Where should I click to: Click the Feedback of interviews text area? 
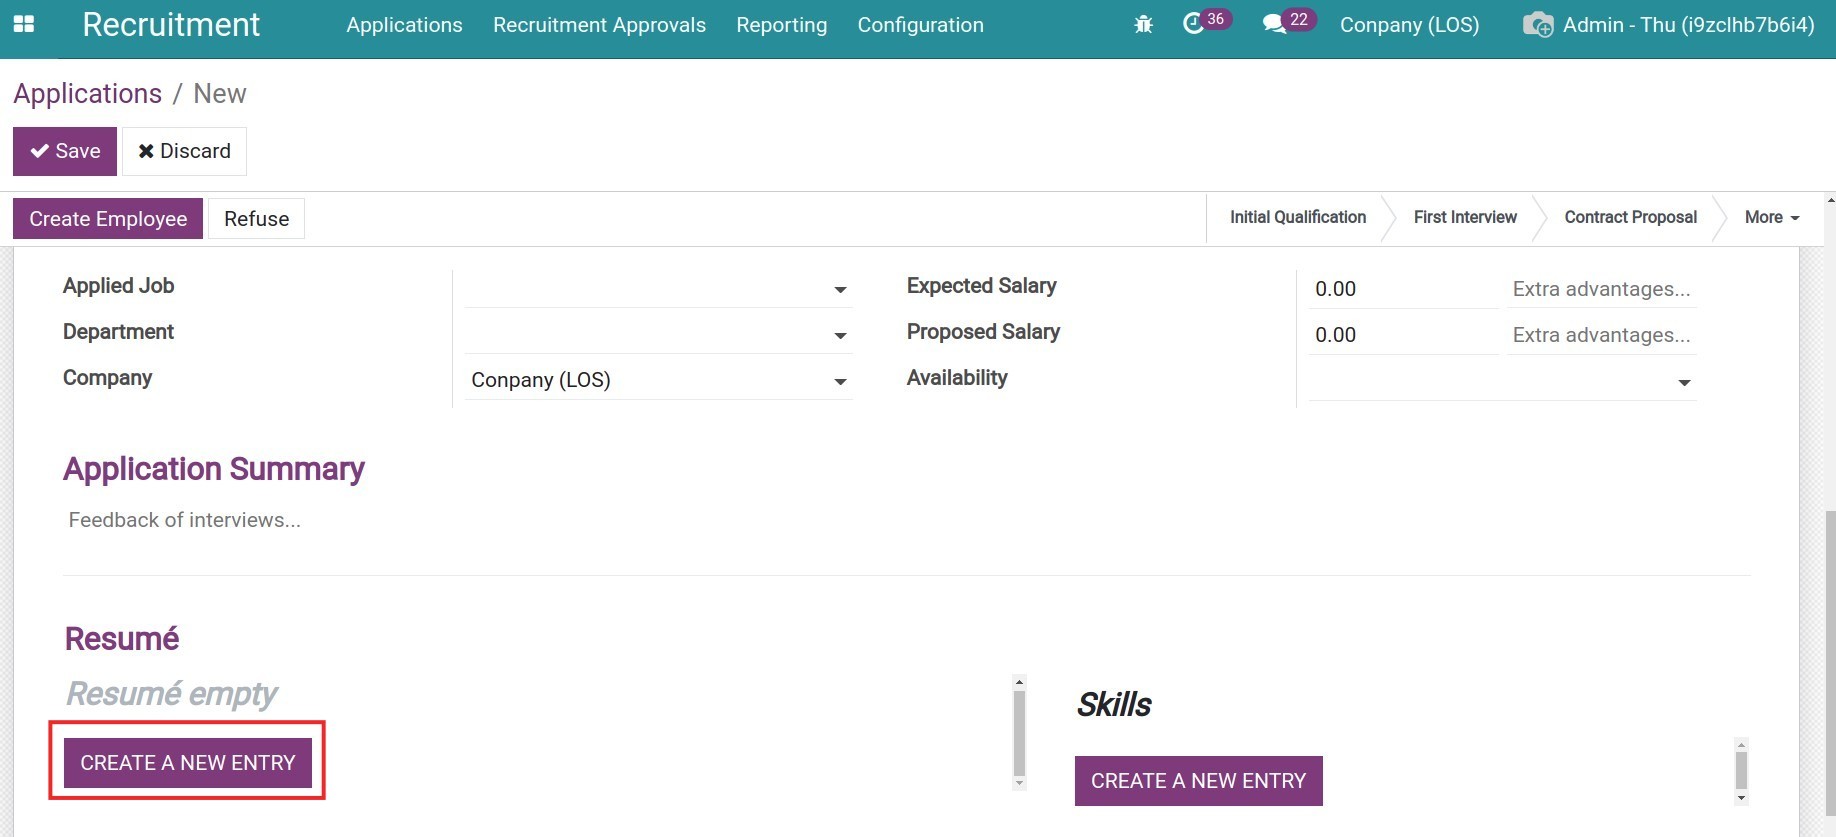click(x=906, y=520)
